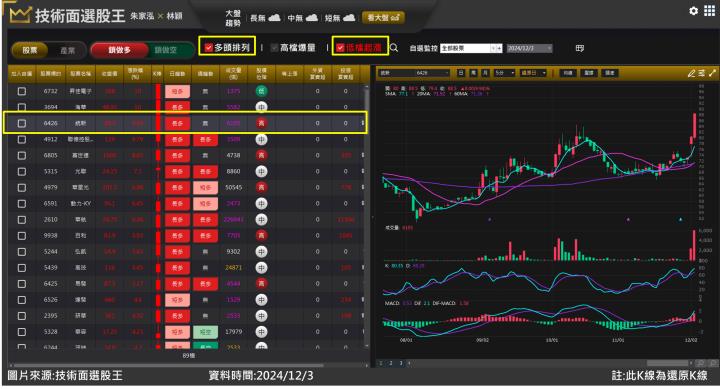Toggle the 高檔爆量 checkbox

tap(275, 47)
